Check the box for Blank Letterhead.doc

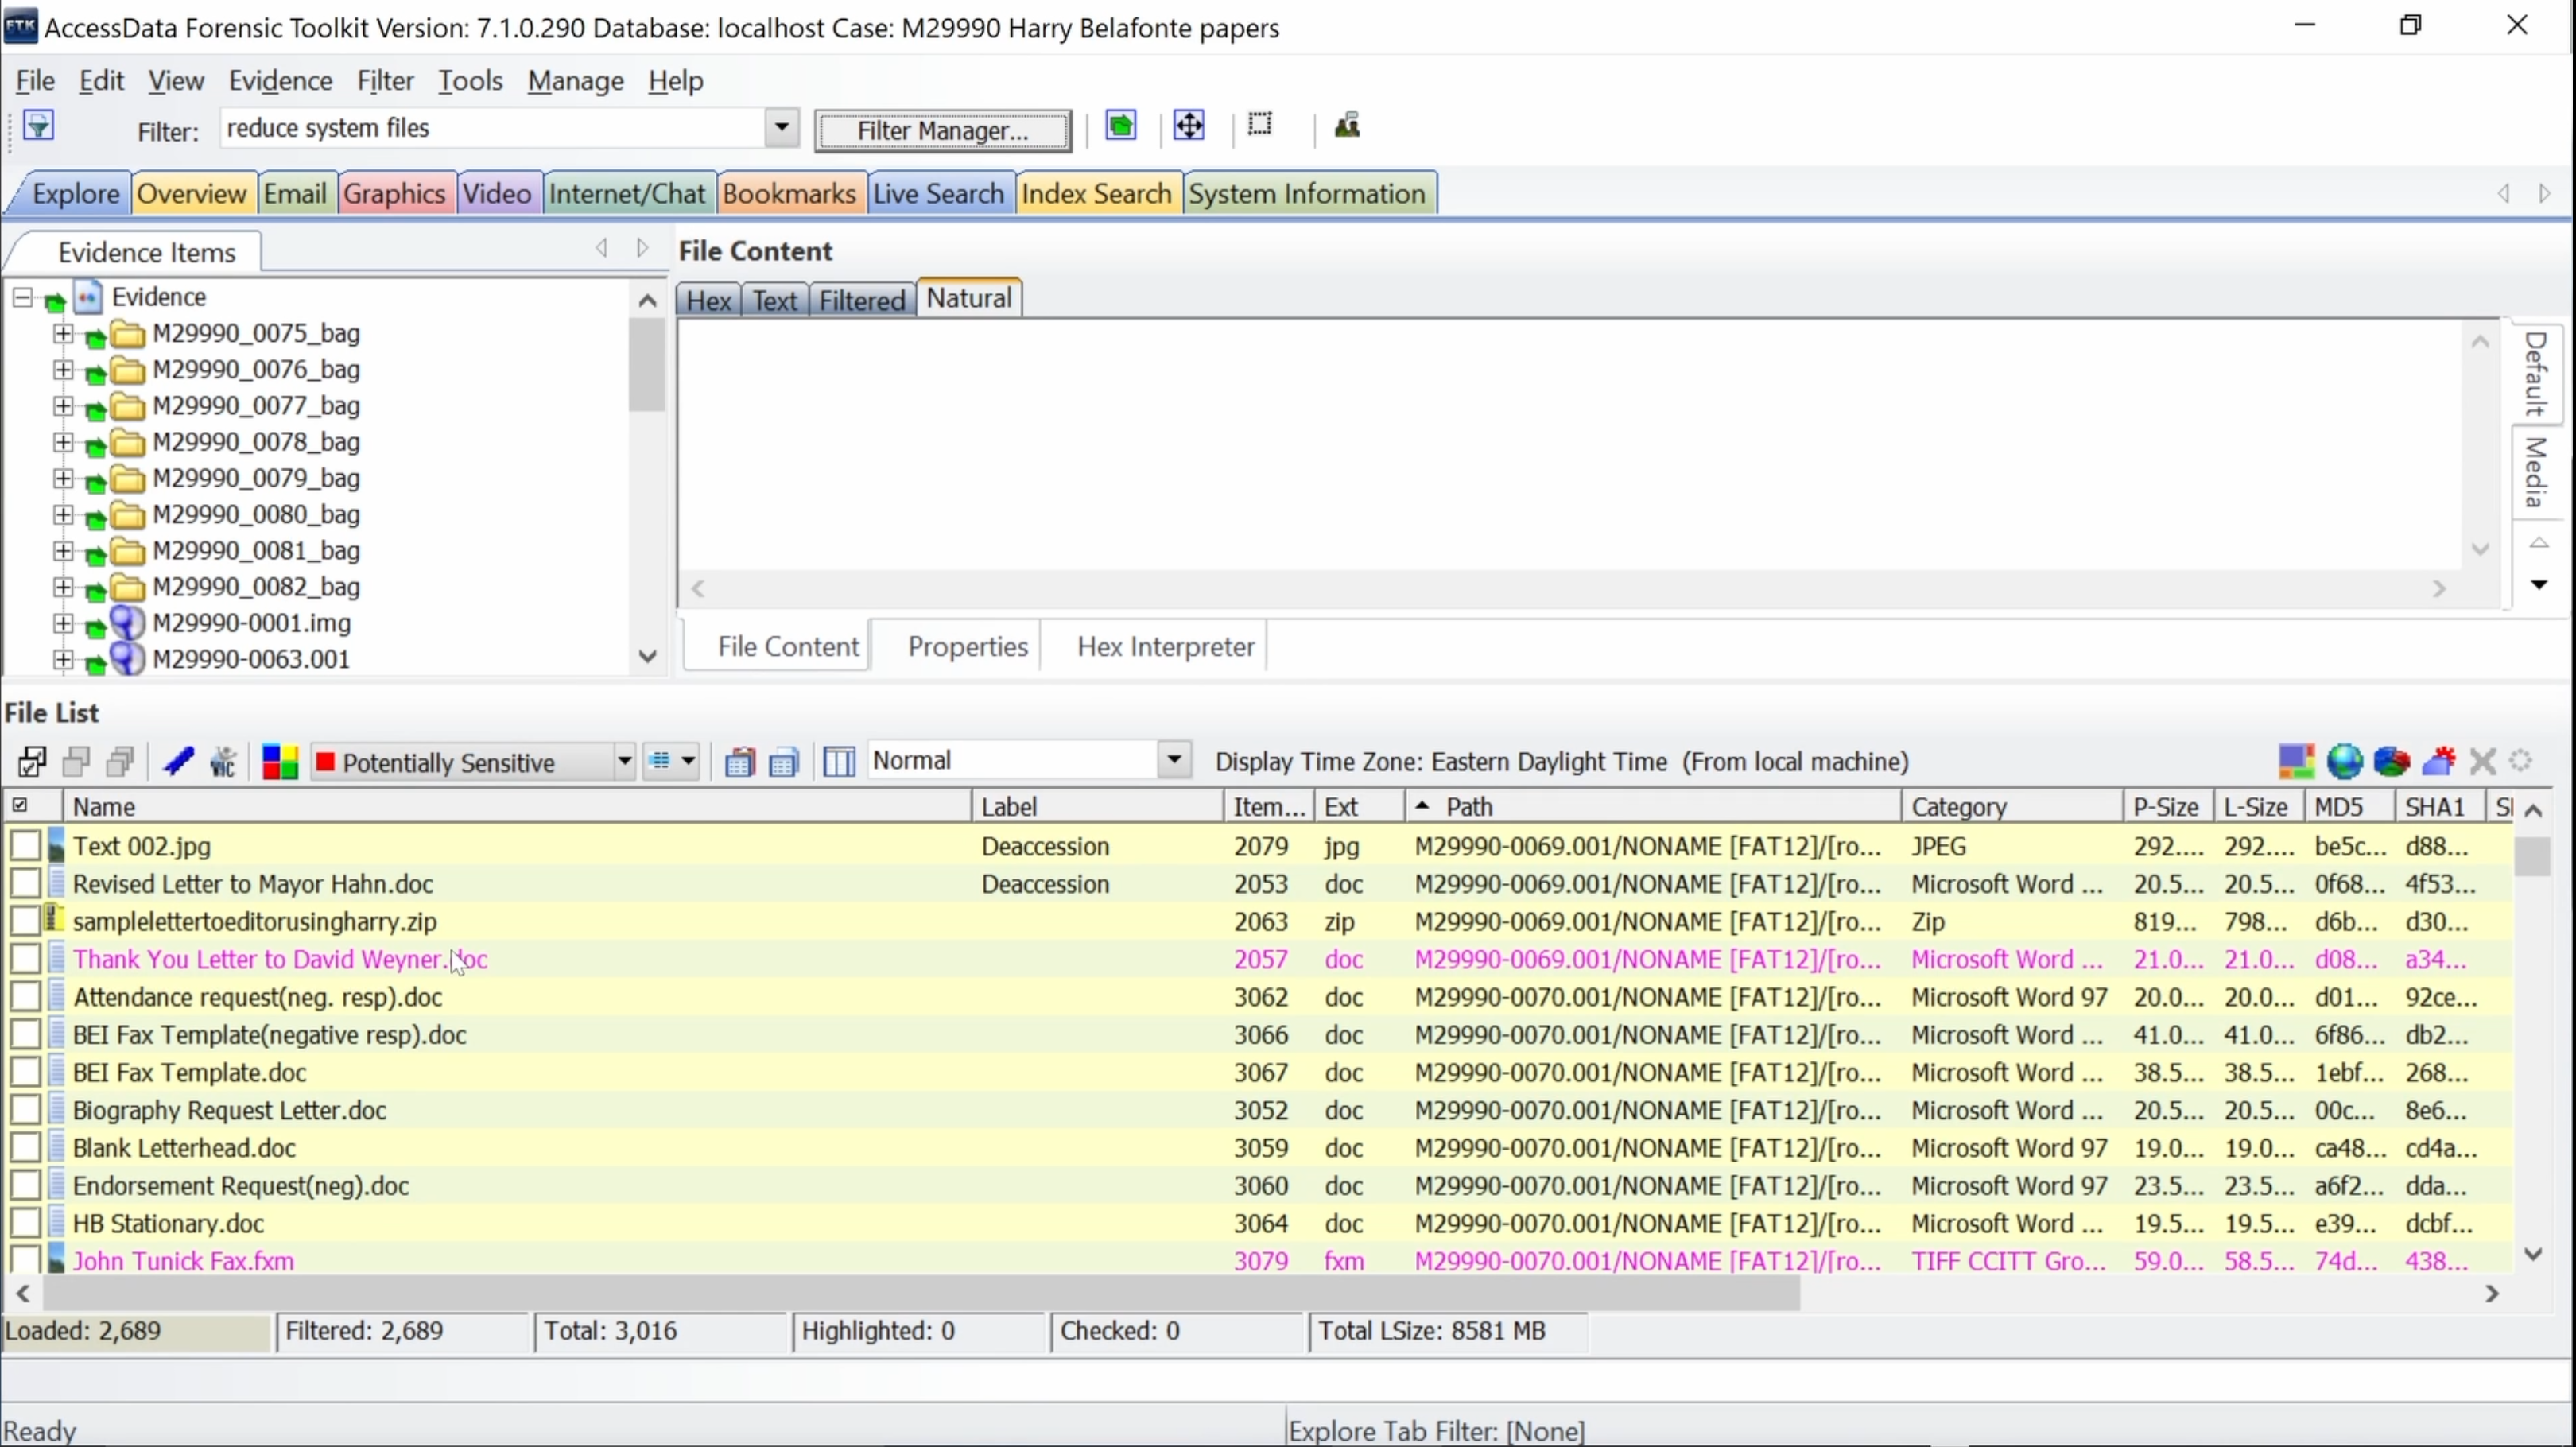coord(25,1148)
